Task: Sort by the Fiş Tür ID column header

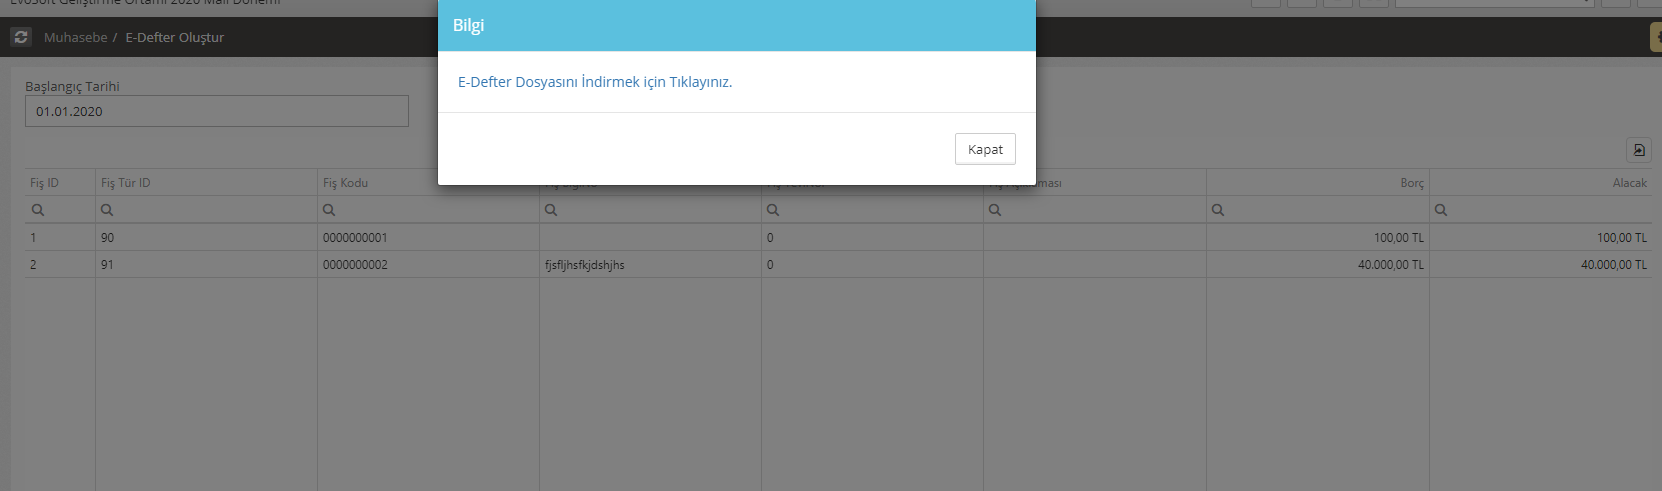Action: [x=126, y=183]
